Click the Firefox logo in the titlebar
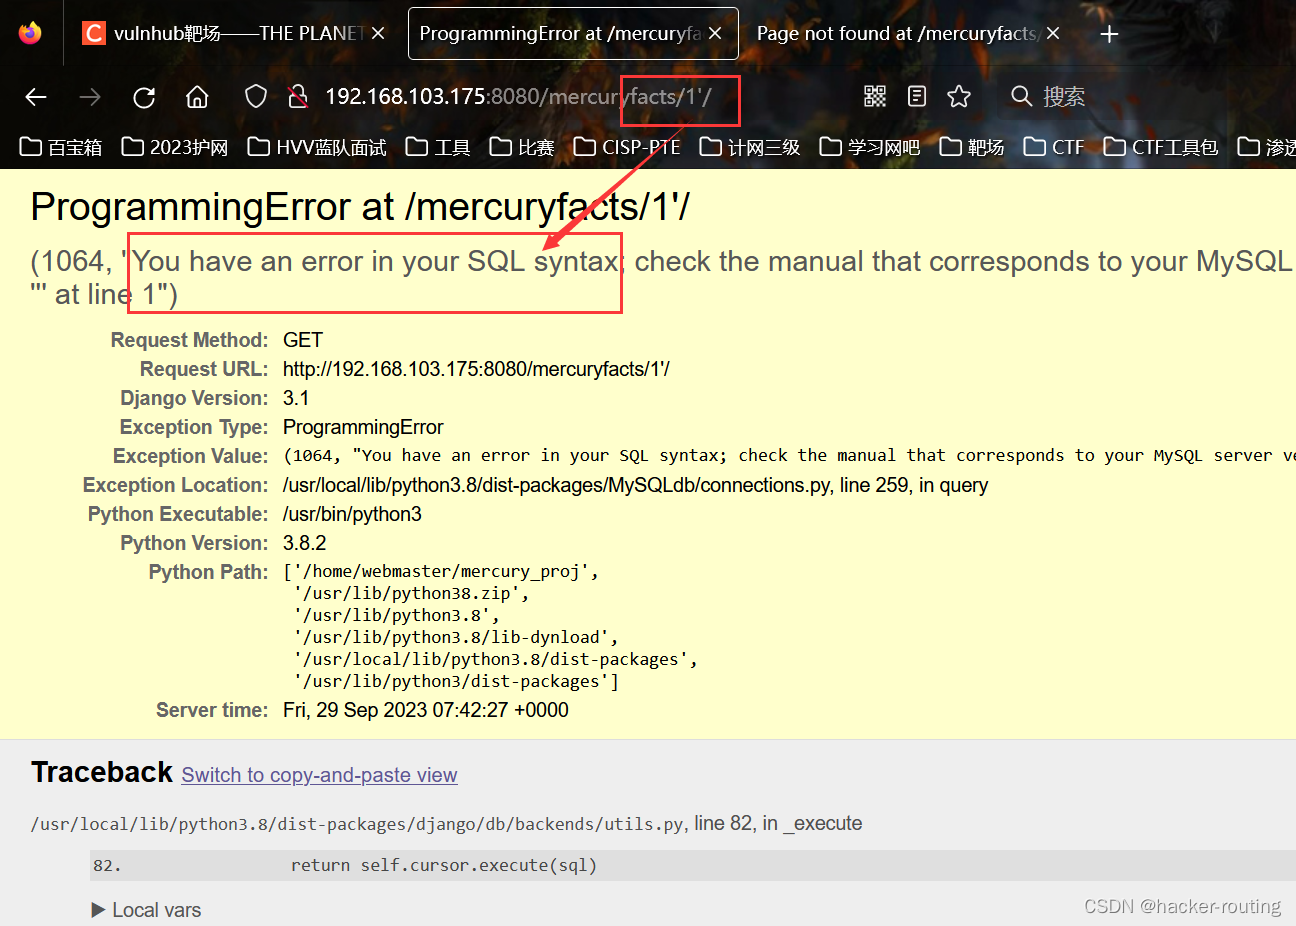 point(29,32)
